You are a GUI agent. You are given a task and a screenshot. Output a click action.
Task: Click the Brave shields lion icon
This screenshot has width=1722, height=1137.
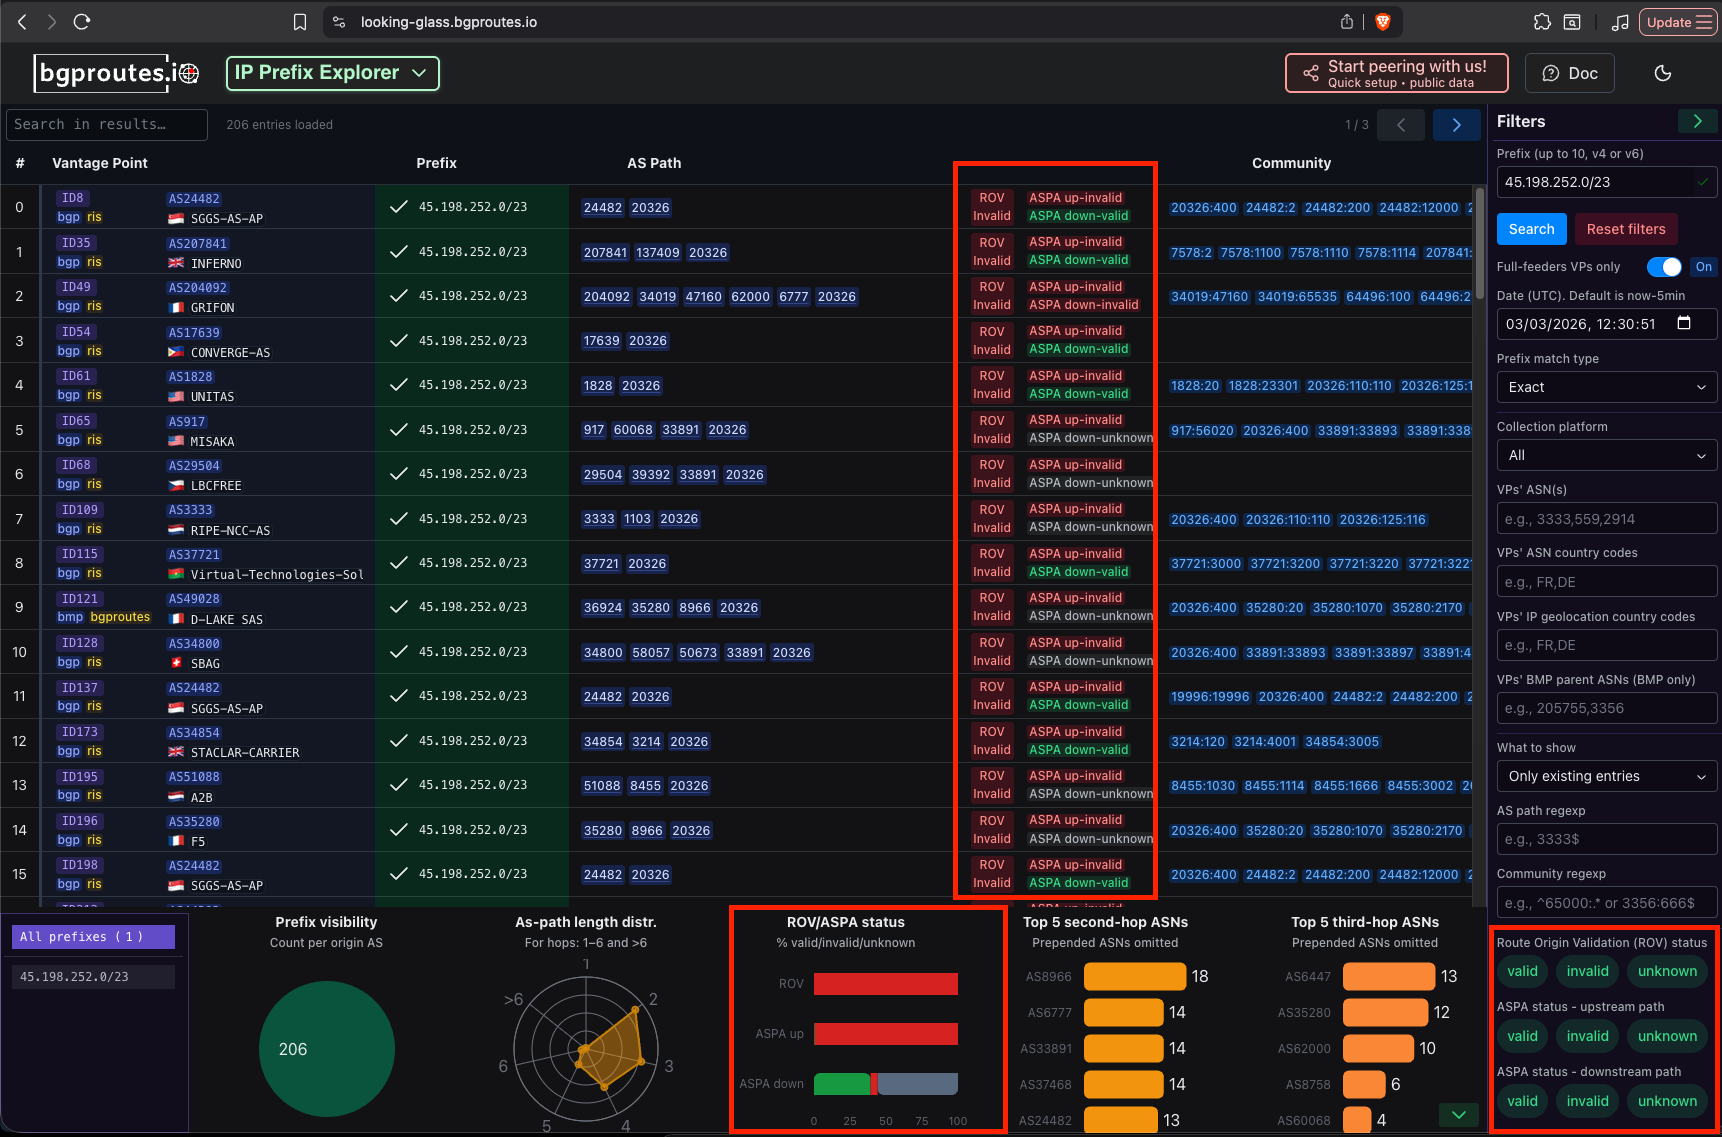(x=1383, y=22)
